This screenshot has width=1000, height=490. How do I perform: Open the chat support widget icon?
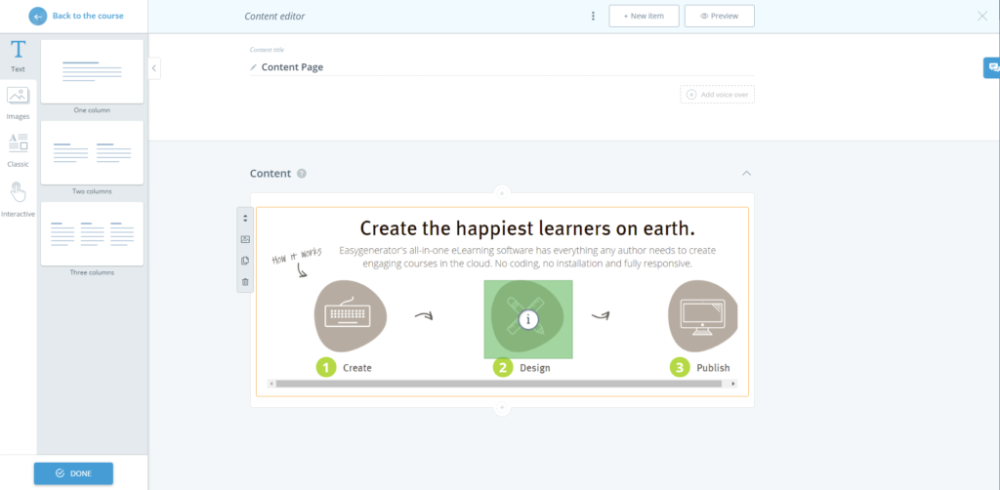coord(992,68)
